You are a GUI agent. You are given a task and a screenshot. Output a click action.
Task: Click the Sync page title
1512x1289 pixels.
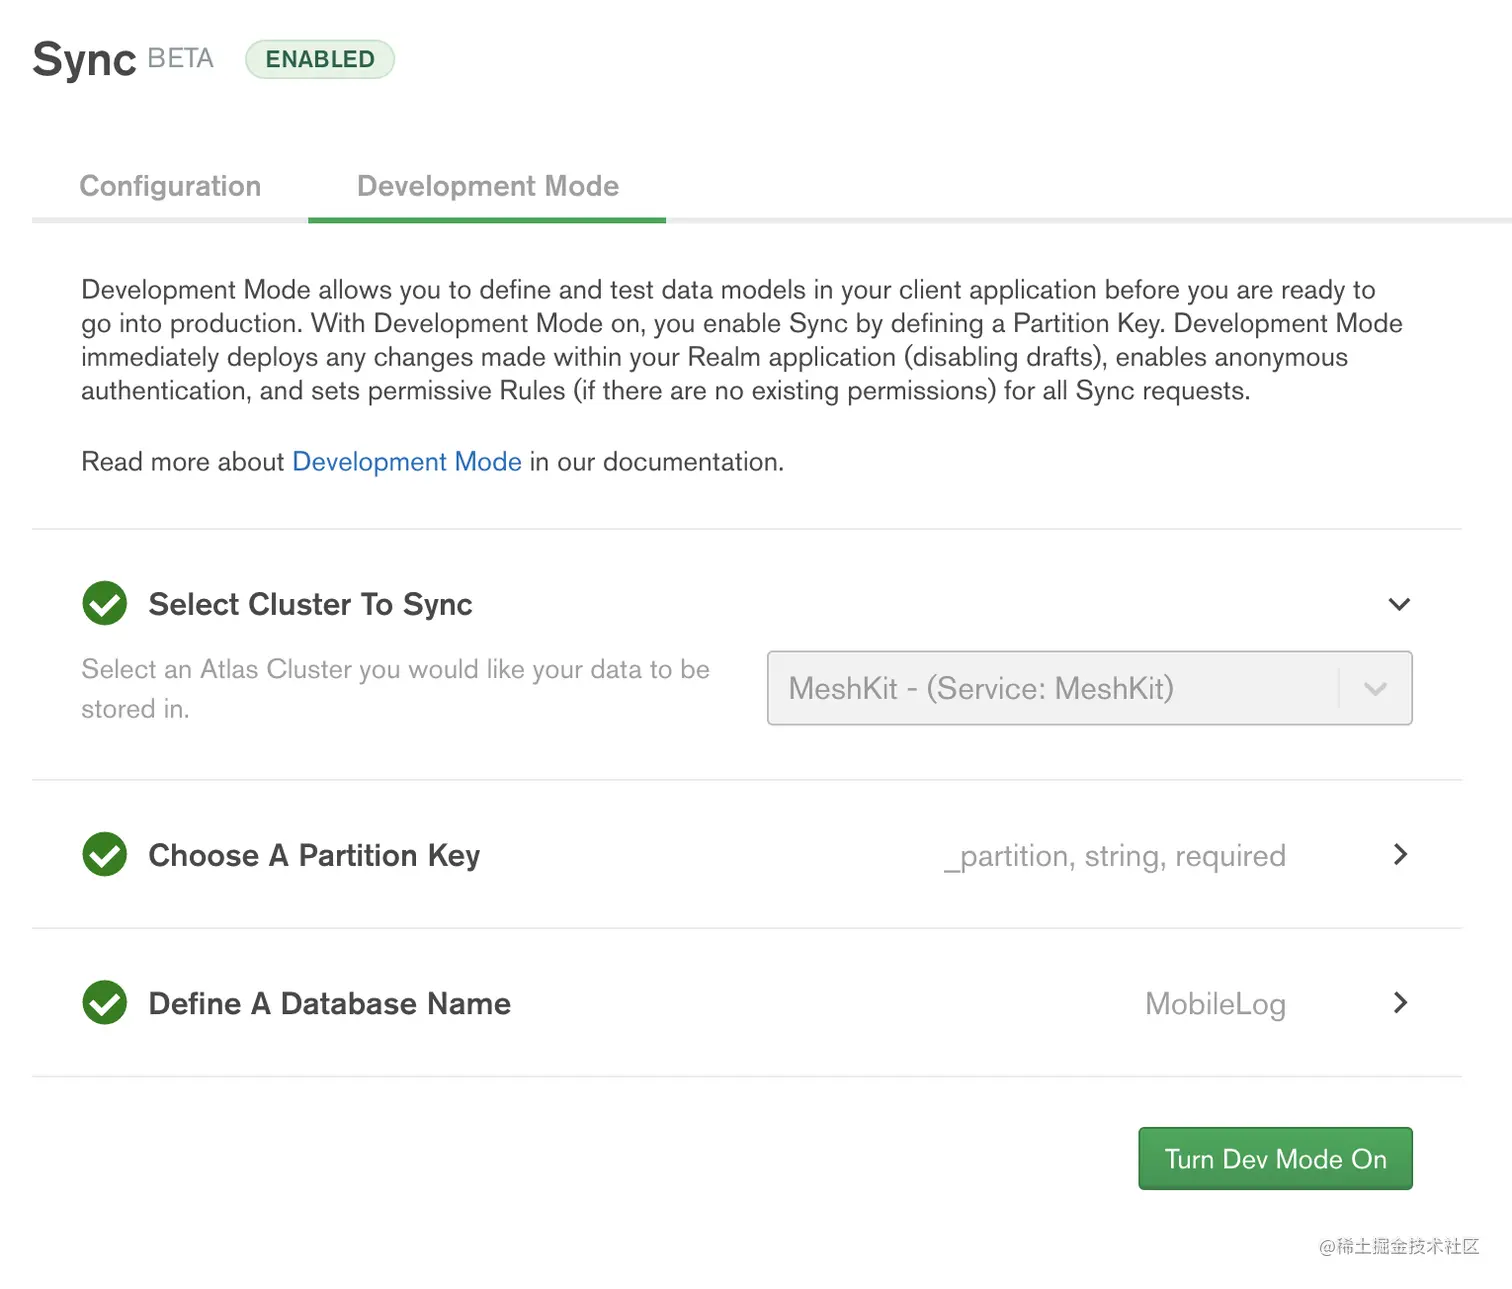point(84,60)
